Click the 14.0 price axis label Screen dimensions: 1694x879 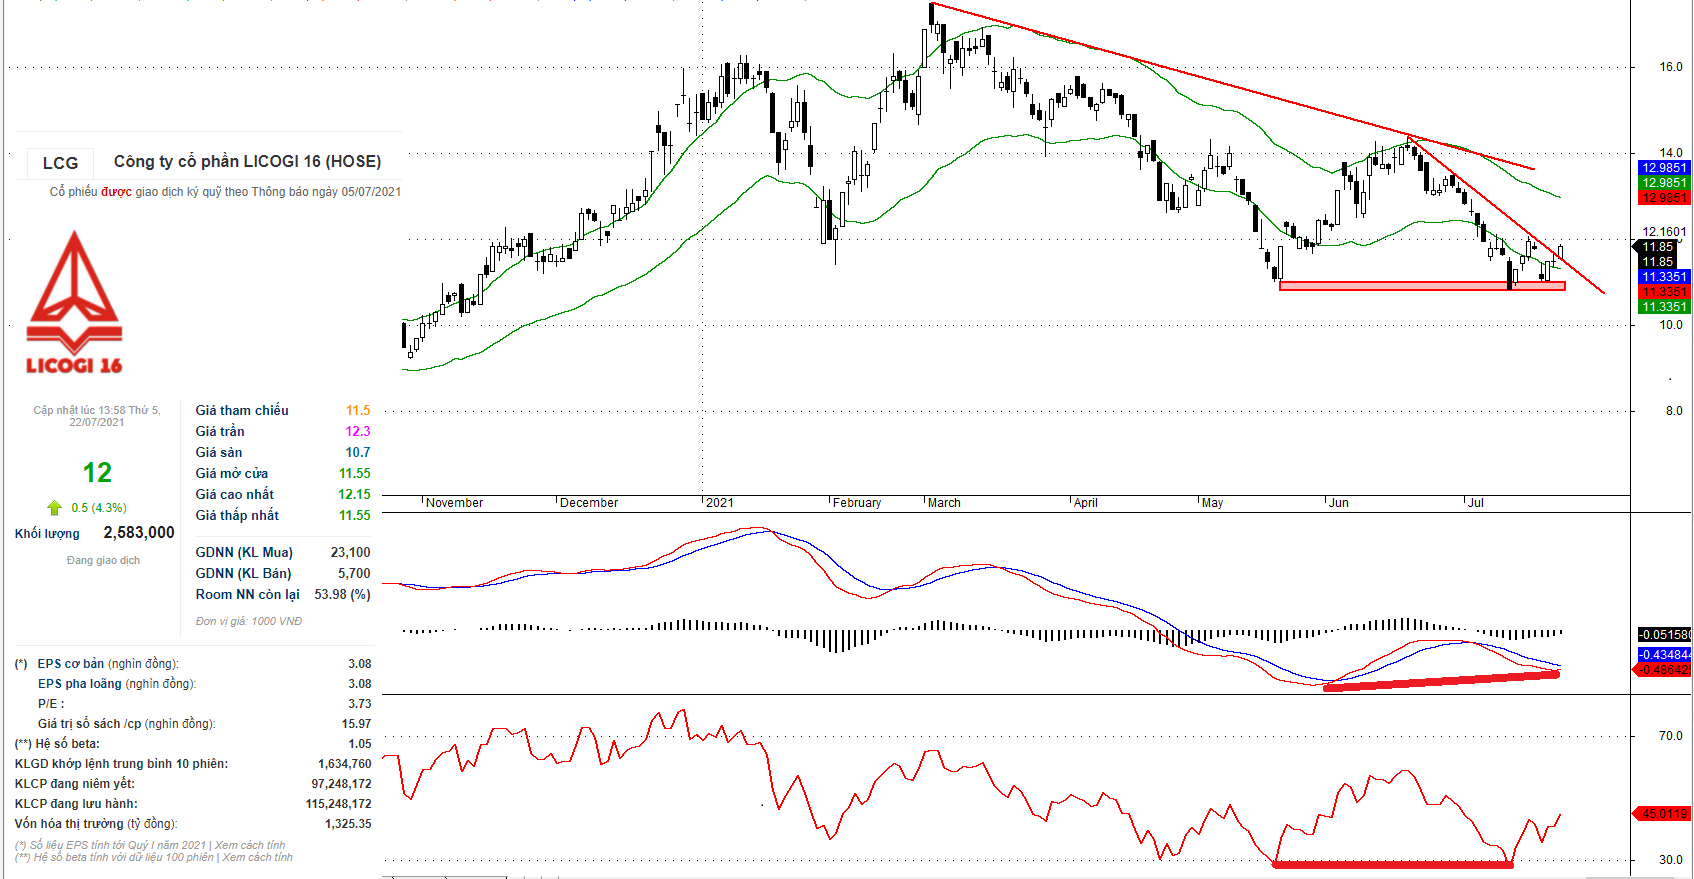tap(1671, 154)
